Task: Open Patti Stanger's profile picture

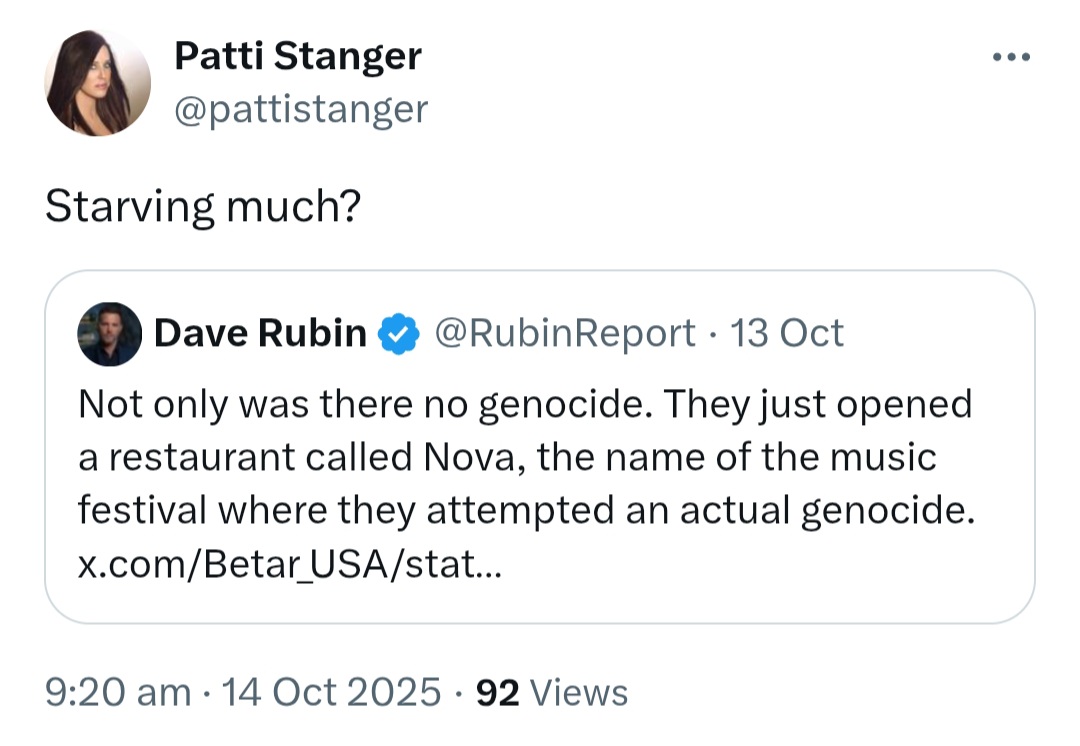Action: click(x=98, y=83)
